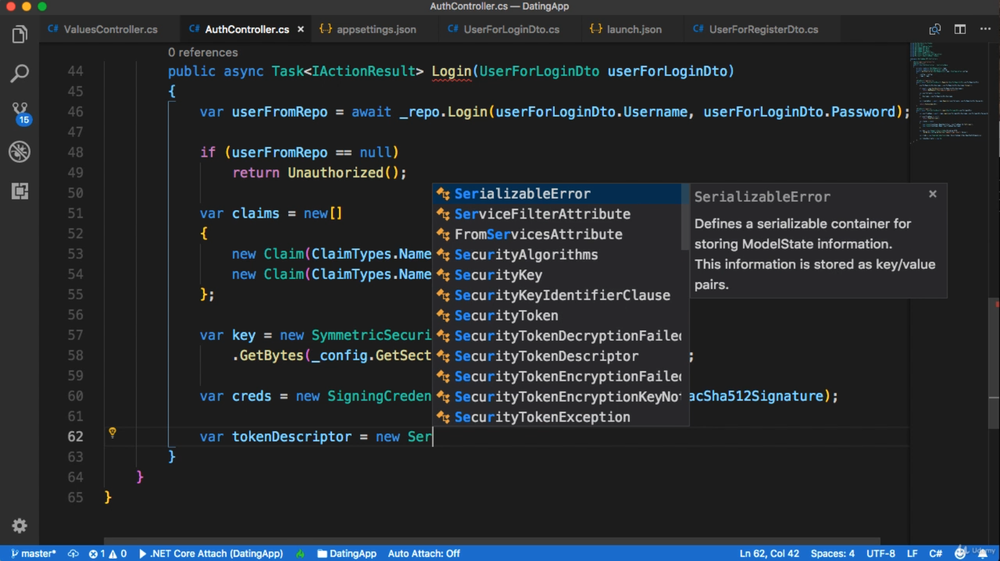The height and width of the screenshot is (561, 1000).
Task: Choose SecurityKeyIdentifierClause from suggestions
Action: [x=557, y=295]
